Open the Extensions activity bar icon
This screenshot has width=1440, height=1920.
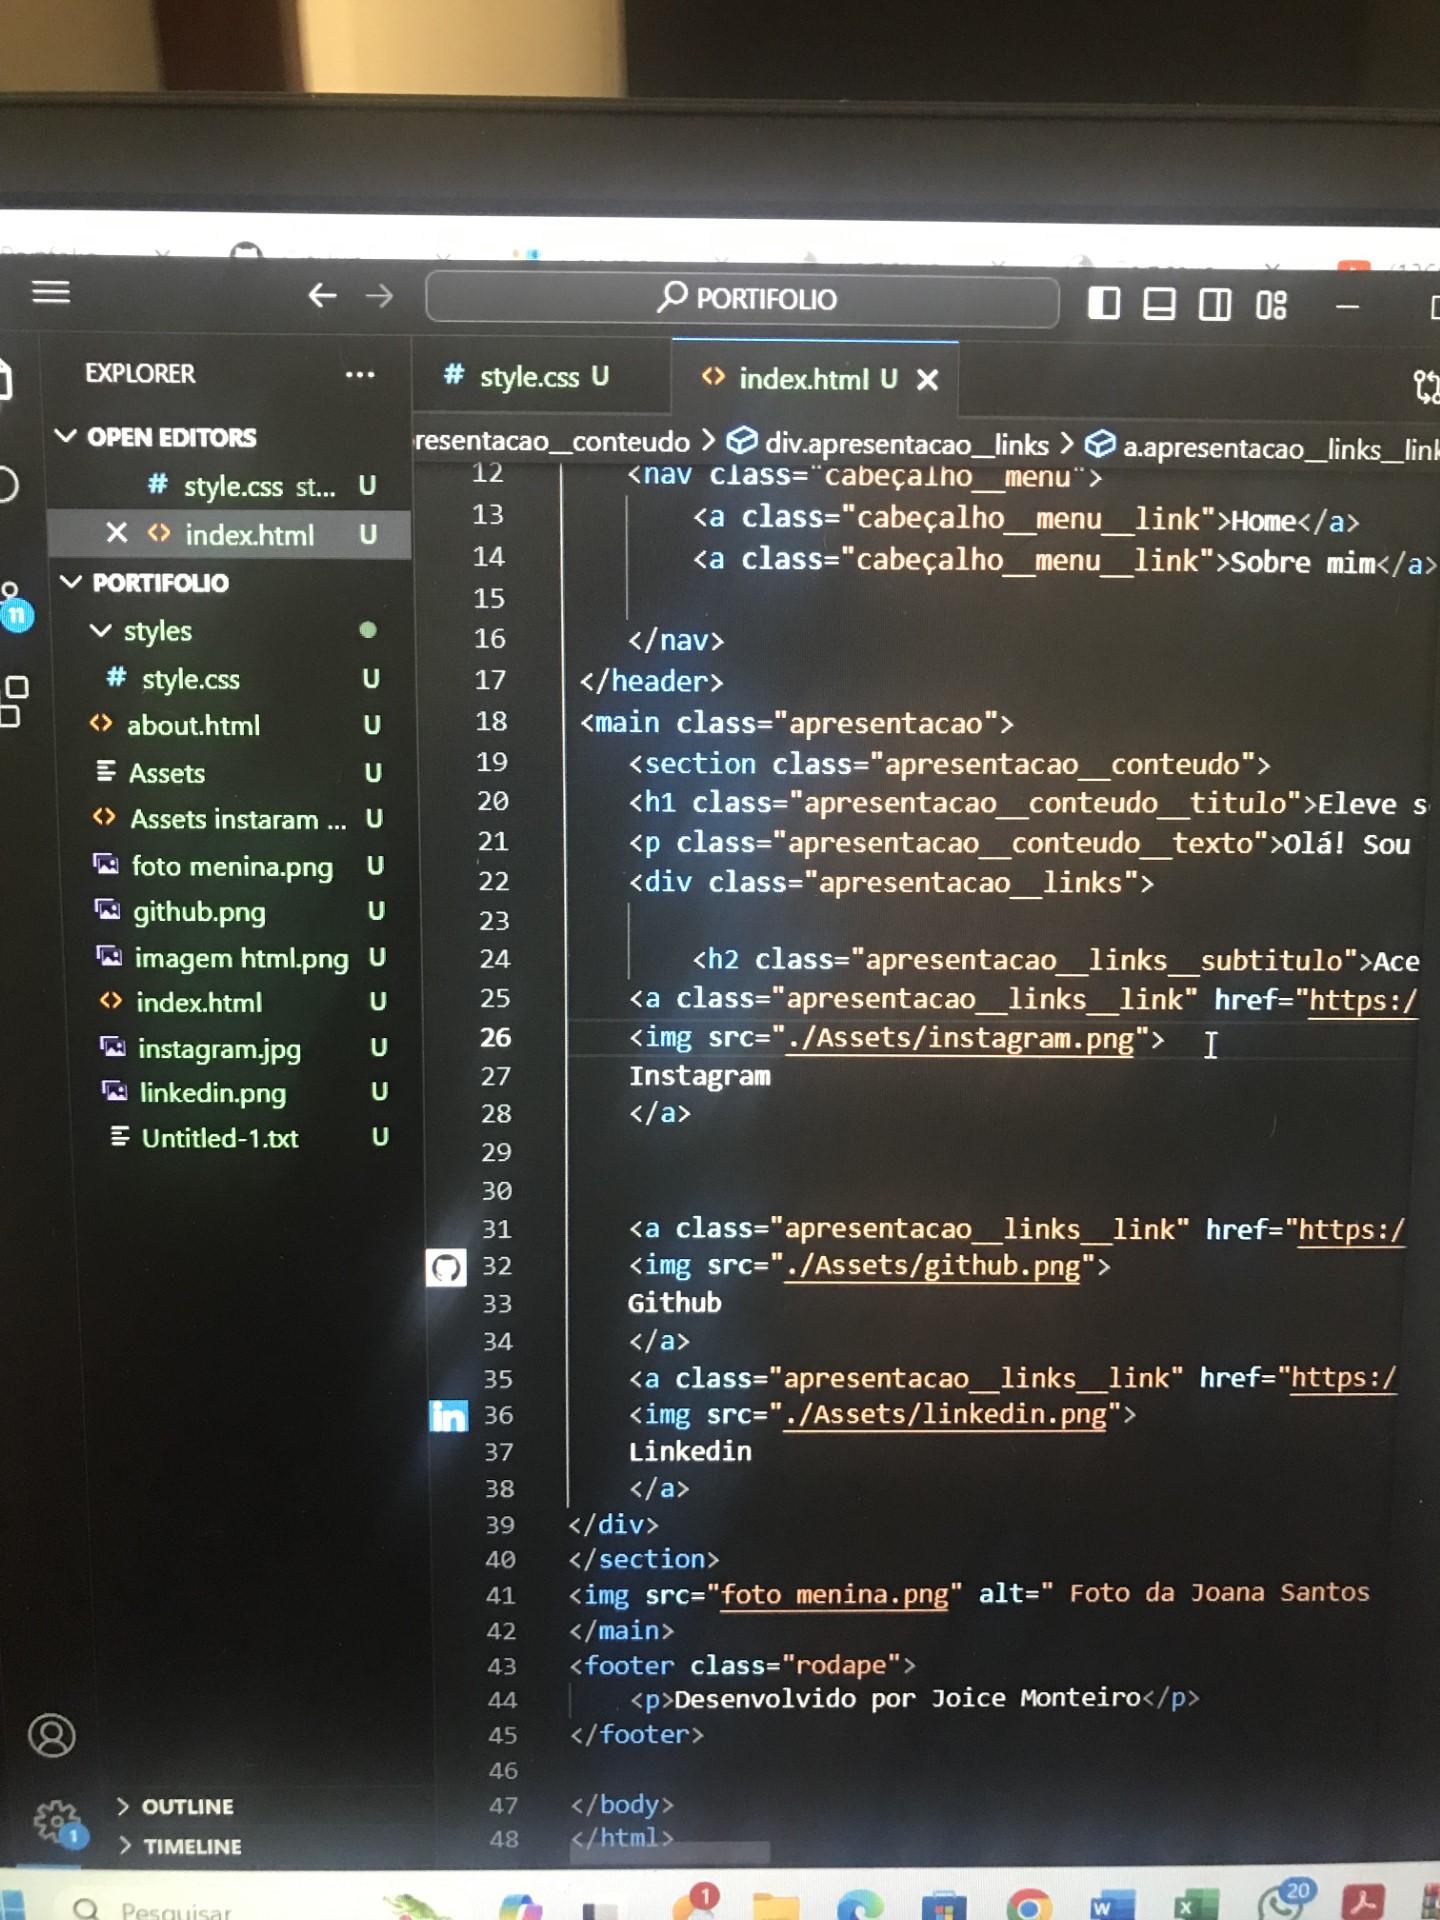(x=14, y=700)
